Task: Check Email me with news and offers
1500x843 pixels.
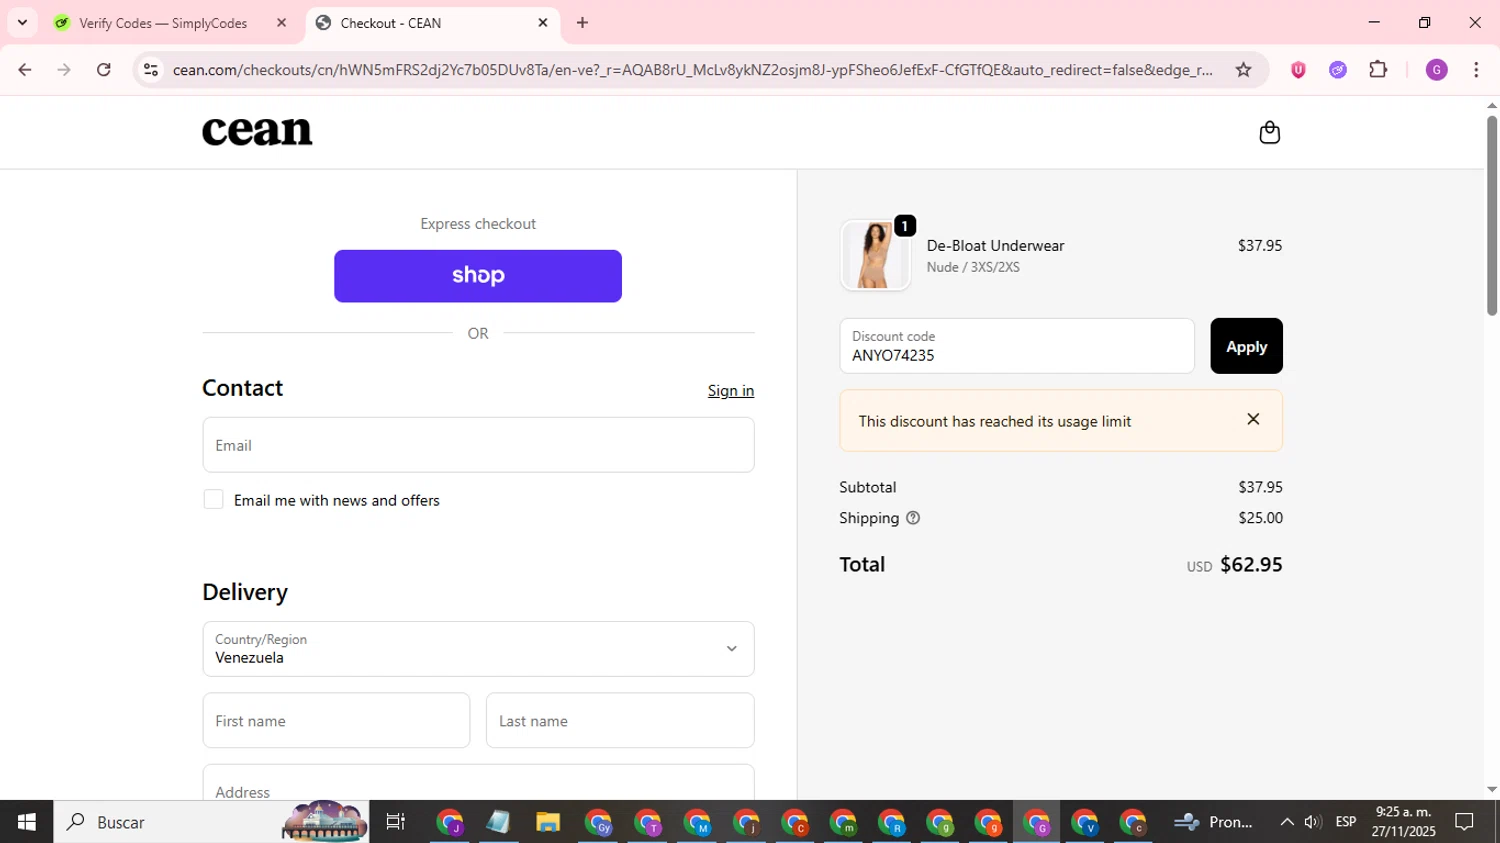Action: point(213,500)
